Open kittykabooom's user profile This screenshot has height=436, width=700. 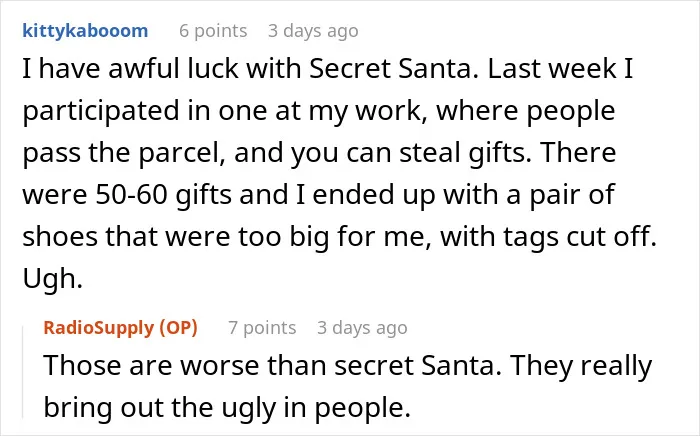[x=85, y=31]
